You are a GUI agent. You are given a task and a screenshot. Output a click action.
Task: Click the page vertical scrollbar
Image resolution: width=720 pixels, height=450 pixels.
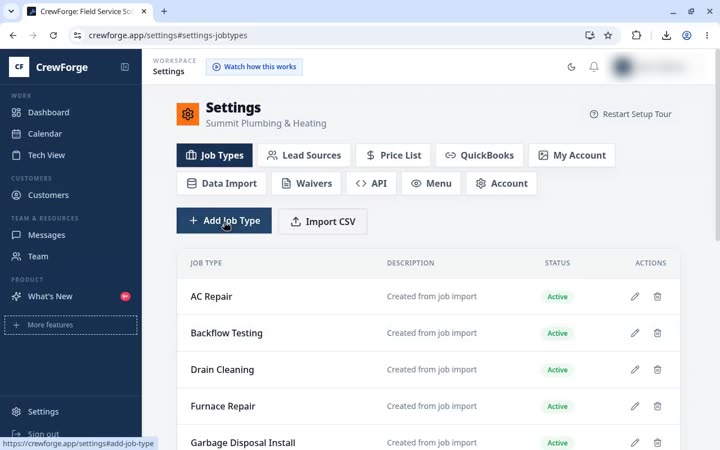[717, 145]
